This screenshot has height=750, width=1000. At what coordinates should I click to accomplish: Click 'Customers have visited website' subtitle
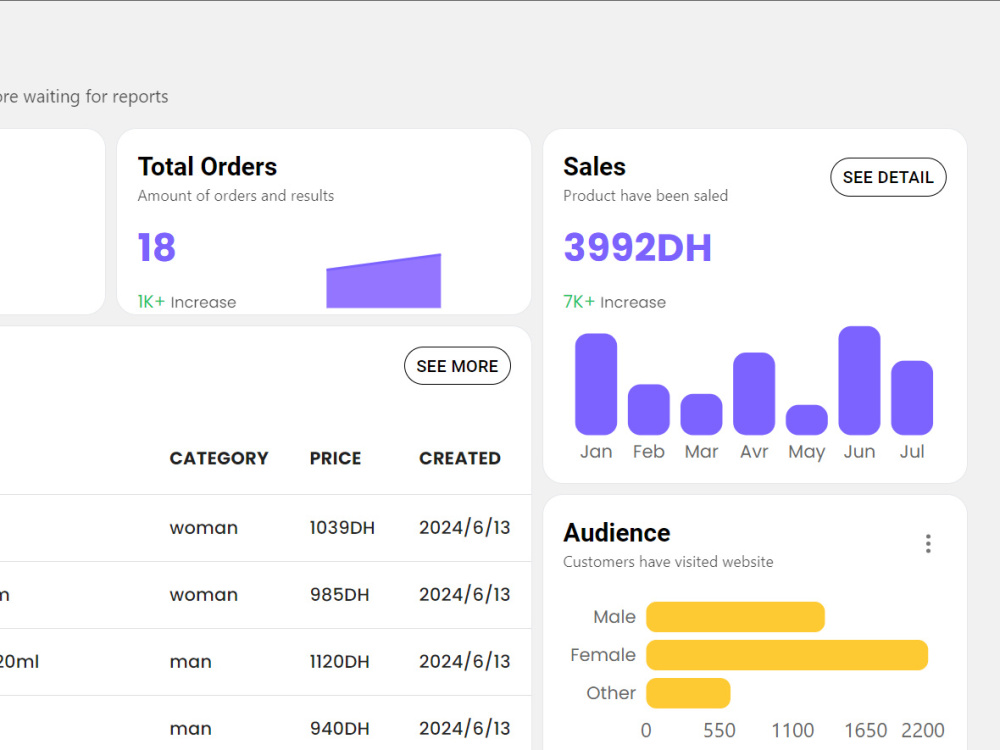click(x=668, y=562)
